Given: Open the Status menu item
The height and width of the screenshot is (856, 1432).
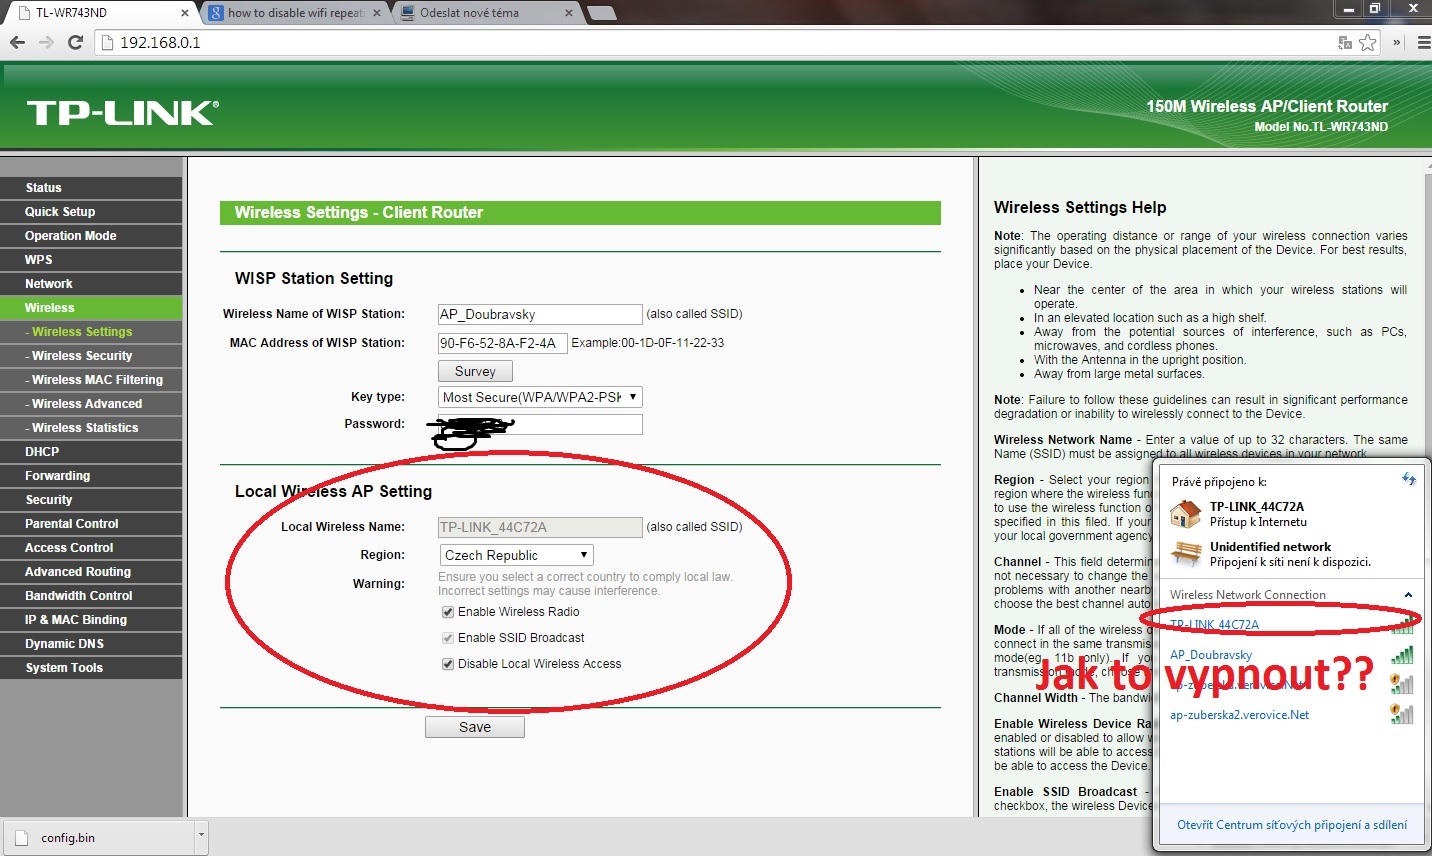Looking at the screenshot, I should [91, 188].
